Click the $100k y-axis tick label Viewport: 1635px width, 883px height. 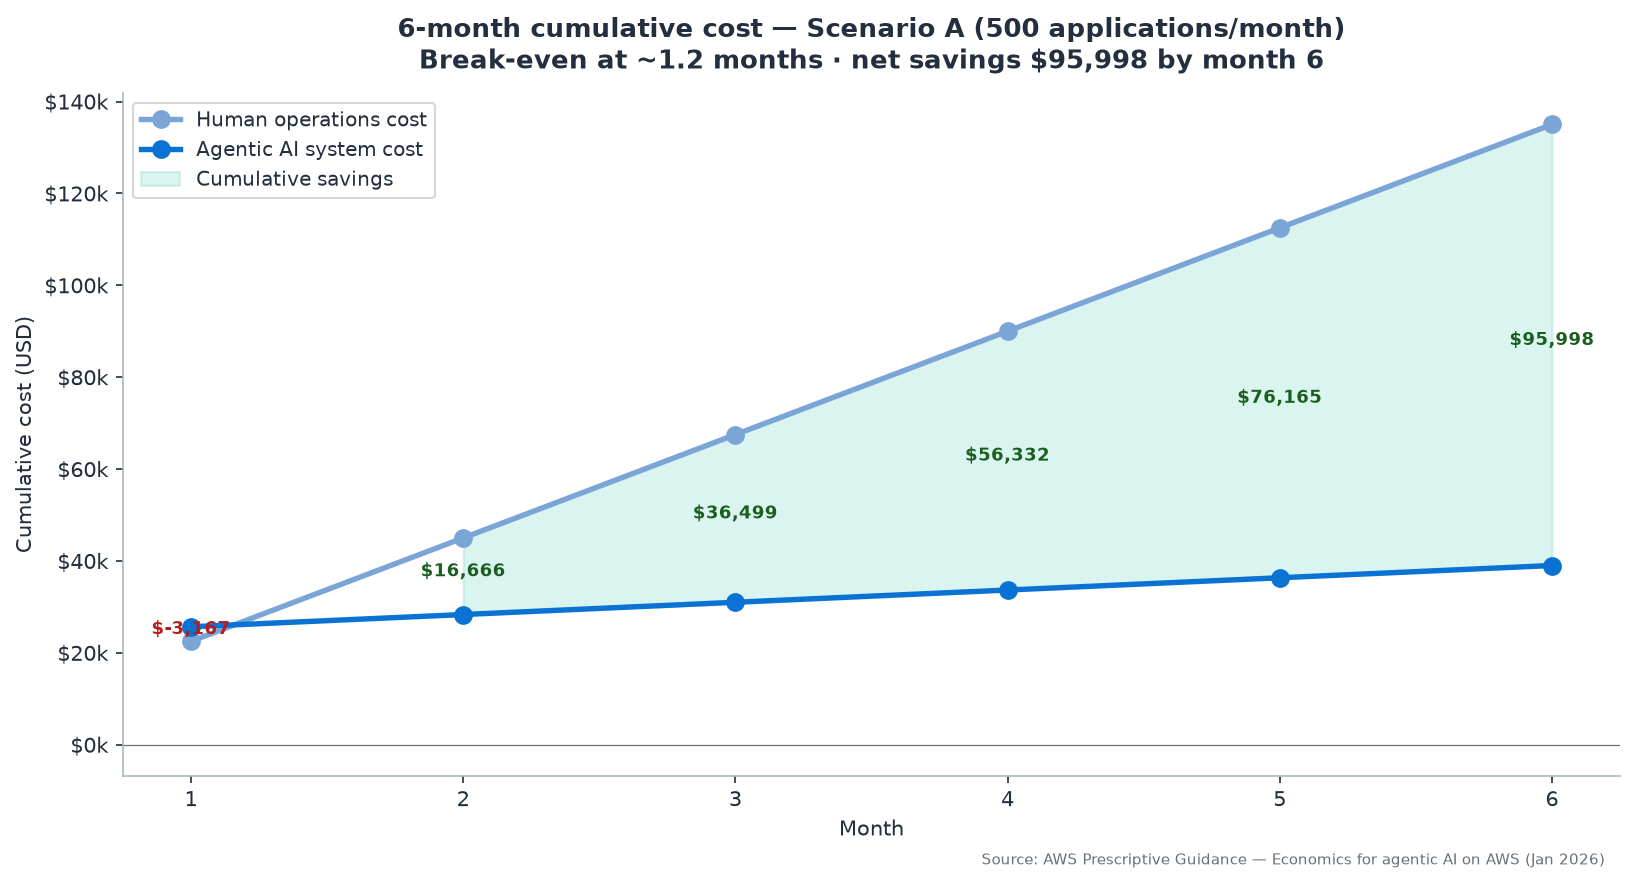(x=77, y=286)
